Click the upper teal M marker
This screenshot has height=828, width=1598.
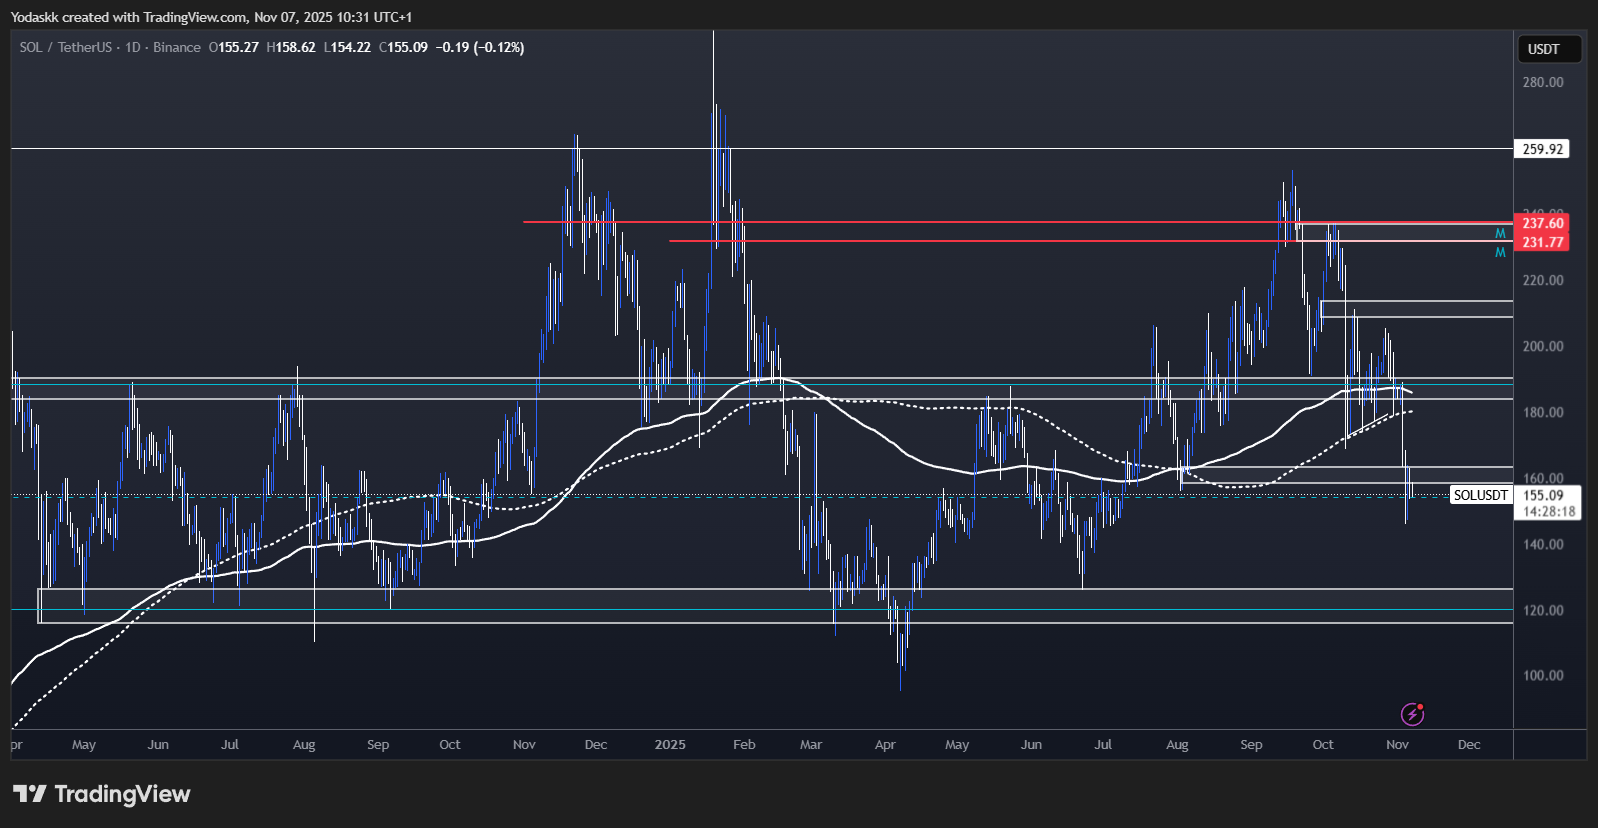point(1500,233)
